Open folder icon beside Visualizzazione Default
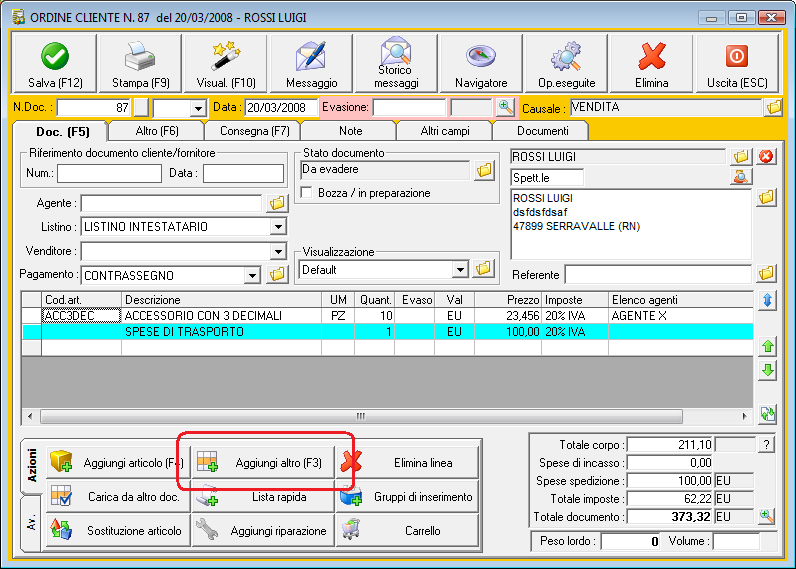The height and width of the screenshot is (569, 796). [483, 269]
